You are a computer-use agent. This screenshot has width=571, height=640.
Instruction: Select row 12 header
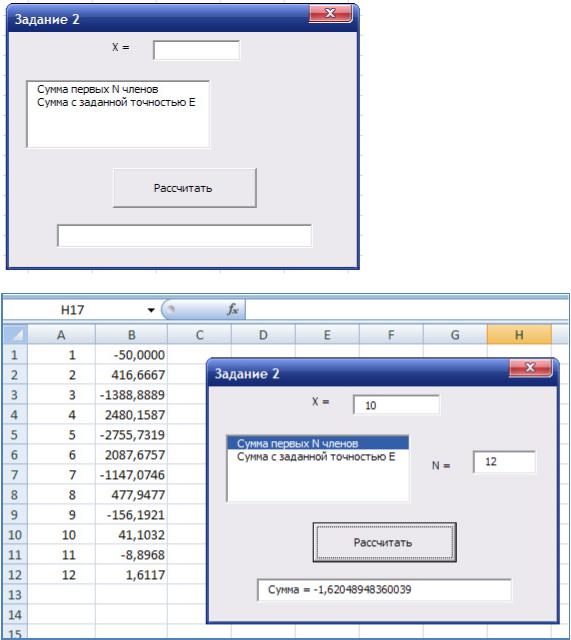coord(15,575)
